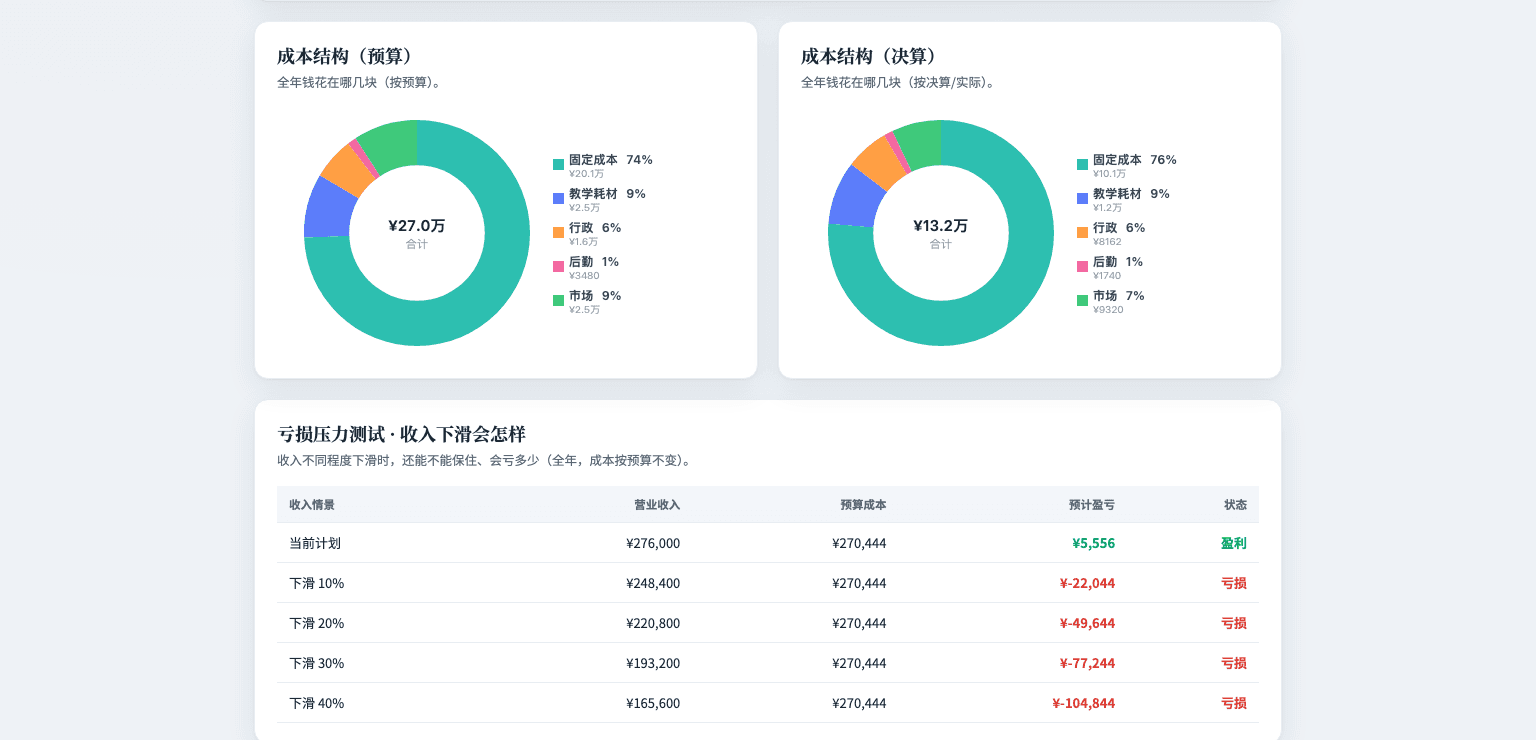The height and width of the screenshot is (740, 1536).
Task: Select the 下滑 30% row label
Action: click(x=316, y=663)
